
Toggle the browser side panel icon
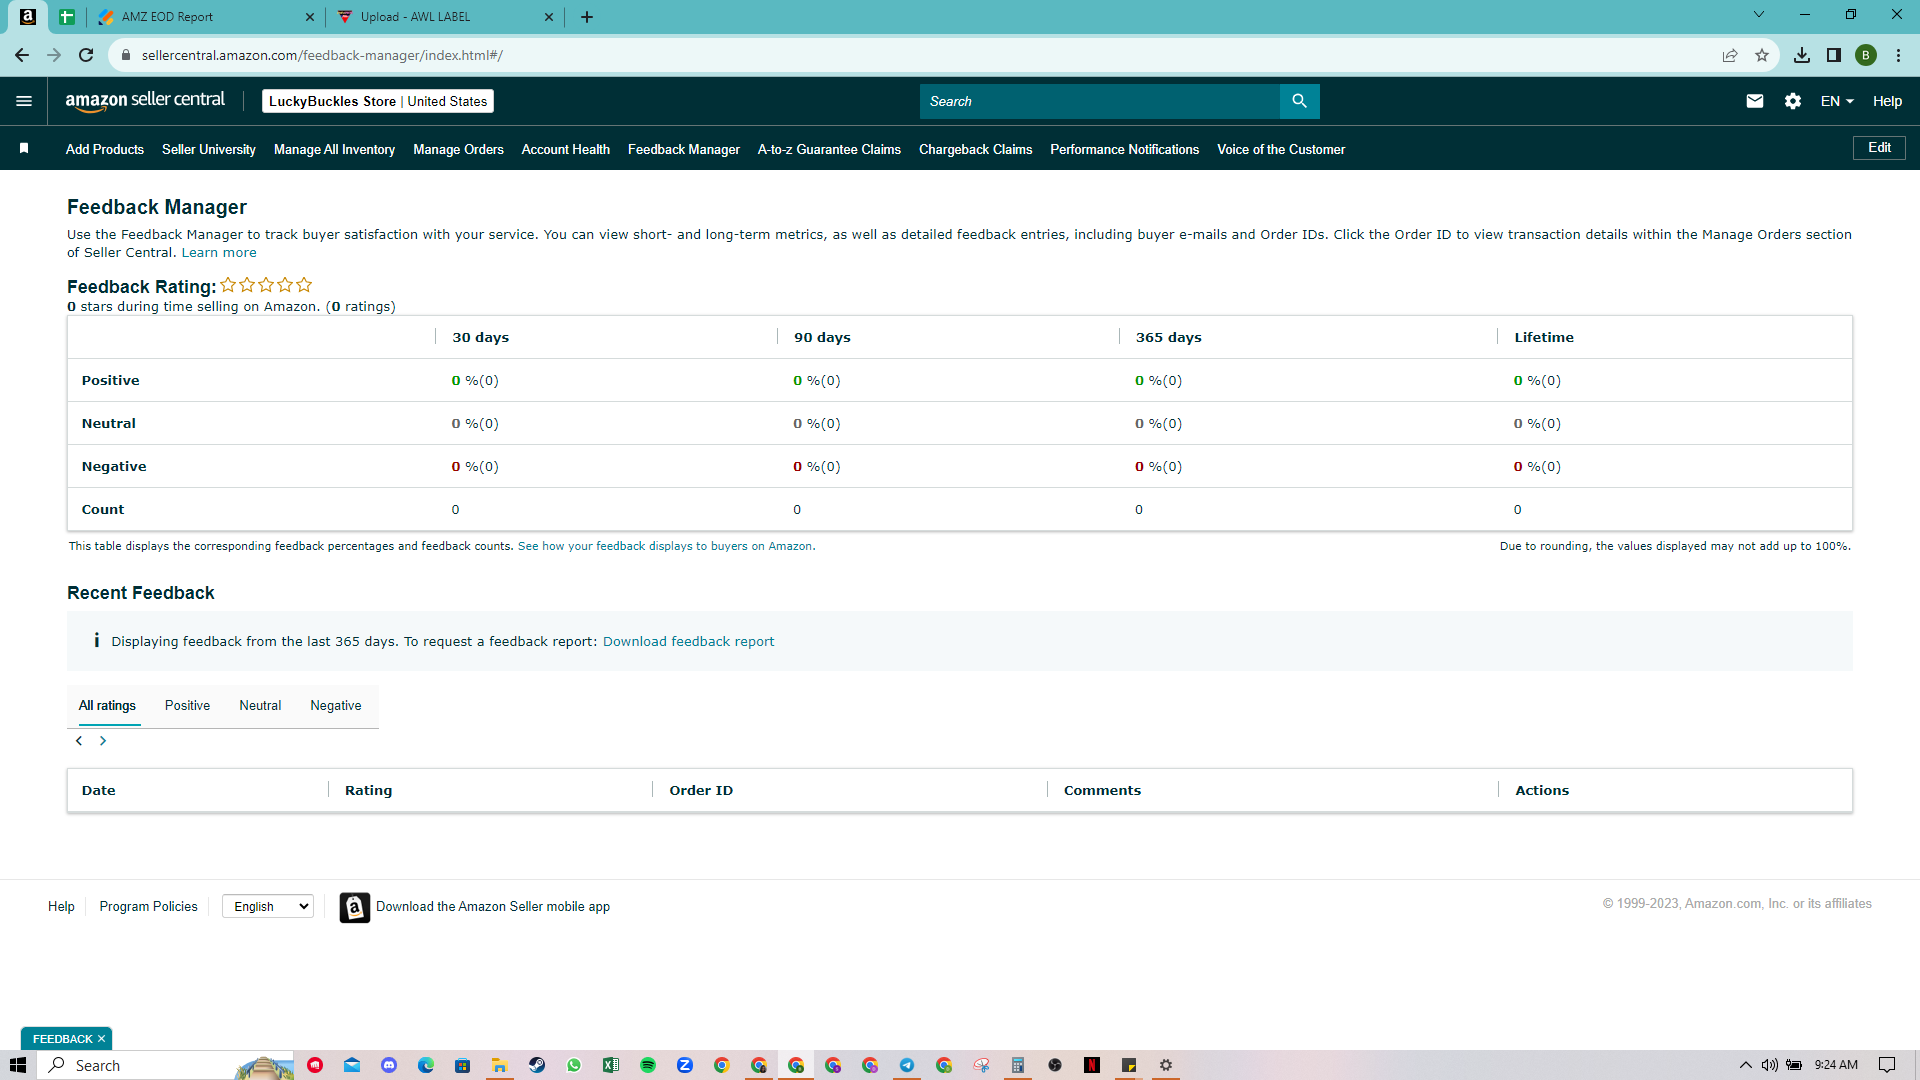[x=1834, y=55]
